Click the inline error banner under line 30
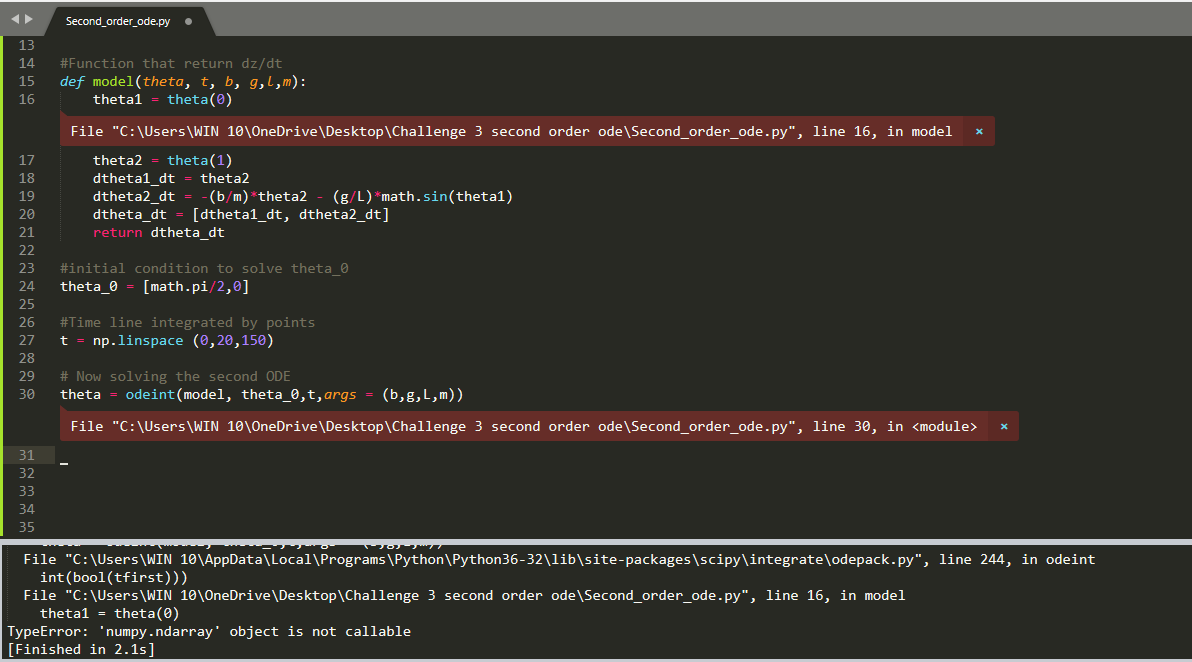Image resolution: width=1192 pixels, height=662 pixels. [x=500, y=426]
